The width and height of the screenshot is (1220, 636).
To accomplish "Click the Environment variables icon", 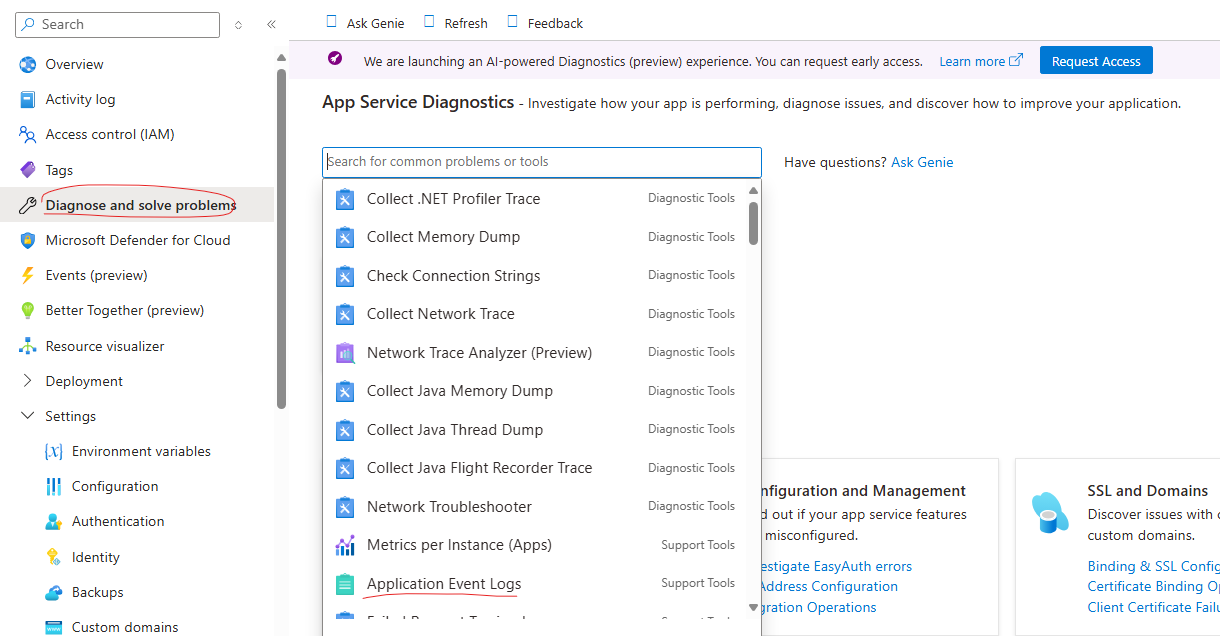I will pos(54,452).
